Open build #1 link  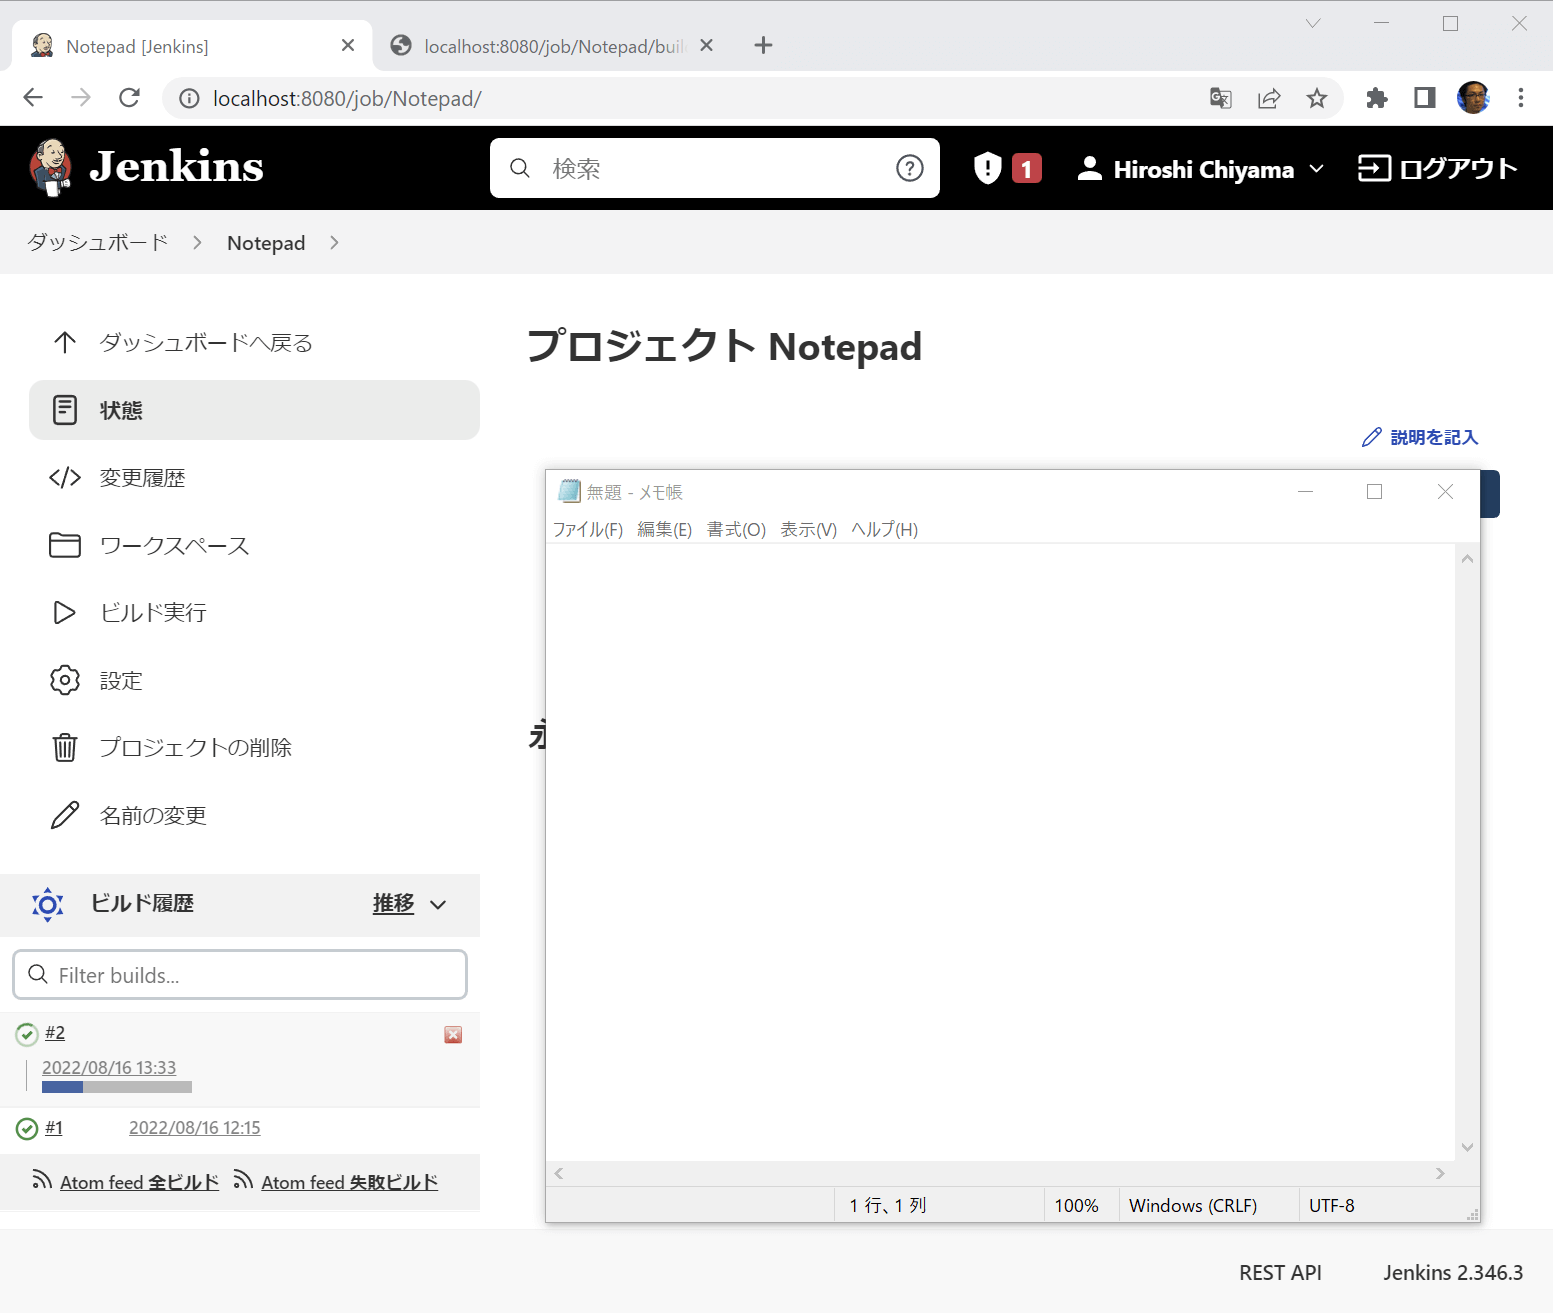54,1128
